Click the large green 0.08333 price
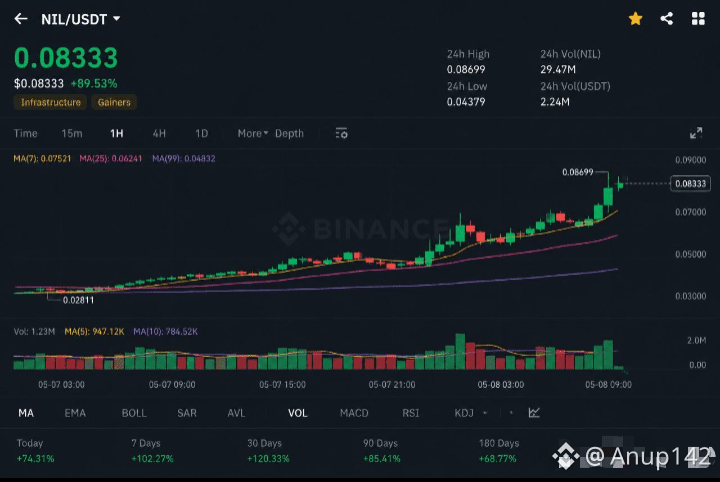 [x=66, y=58]
